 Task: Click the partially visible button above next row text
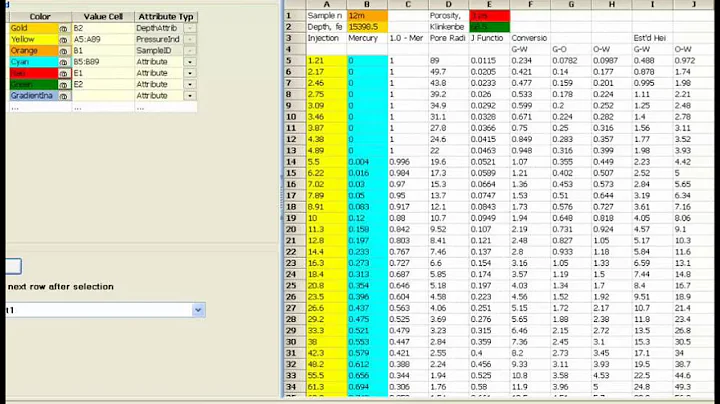(x=13, y=266)
